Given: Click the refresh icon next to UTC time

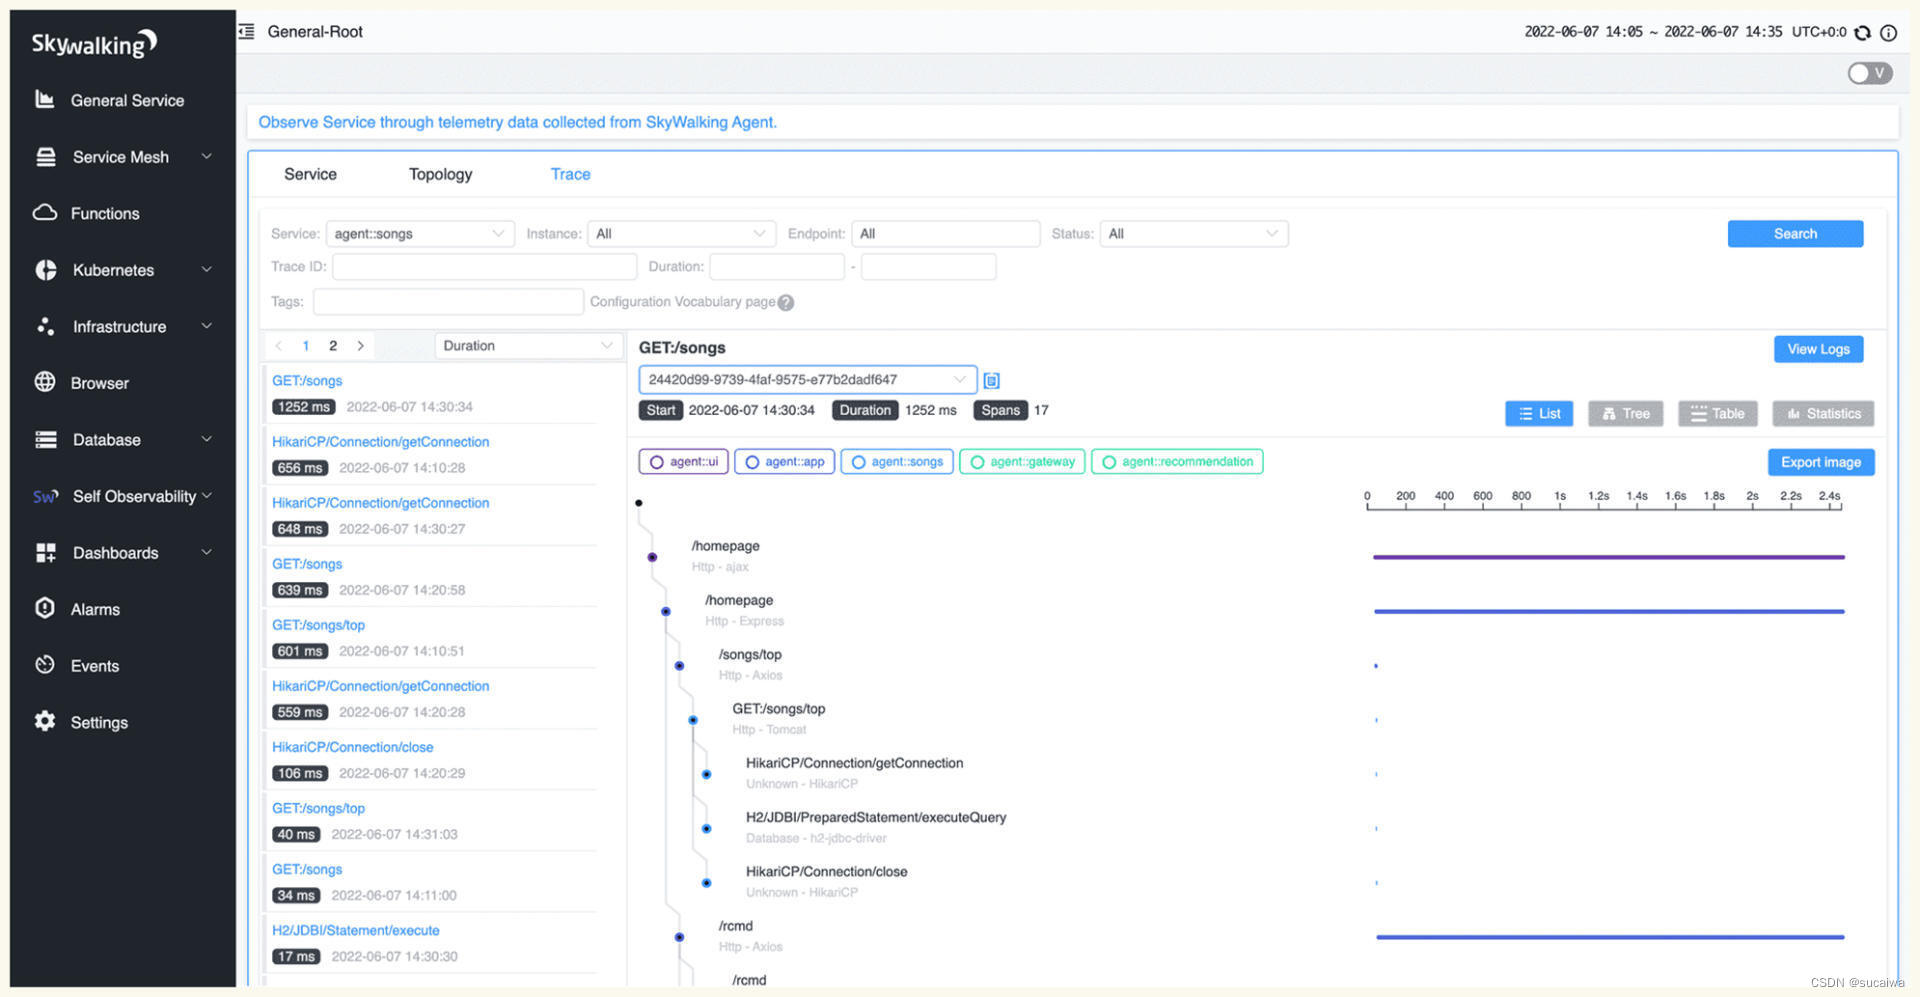Looking at the screenshot, I should pos(1862,32).
